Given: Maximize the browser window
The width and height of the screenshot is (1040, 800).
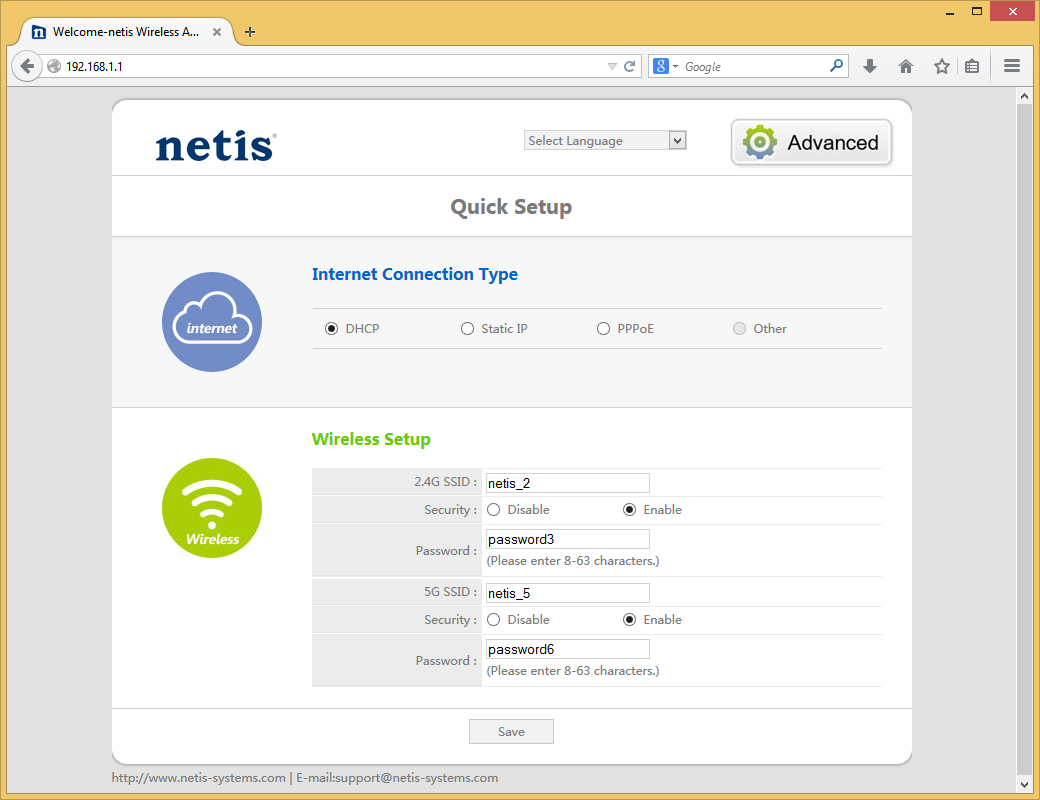Looking at the screenshot, I should [976, 11].
